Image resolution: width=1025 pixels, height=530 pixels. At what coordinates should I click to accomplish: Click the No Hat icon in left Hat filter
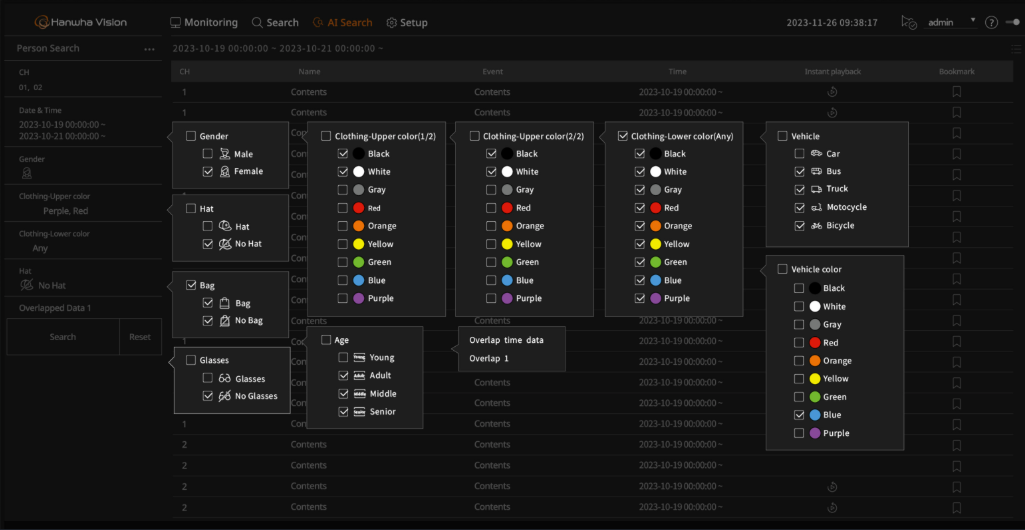coord(27,285)
